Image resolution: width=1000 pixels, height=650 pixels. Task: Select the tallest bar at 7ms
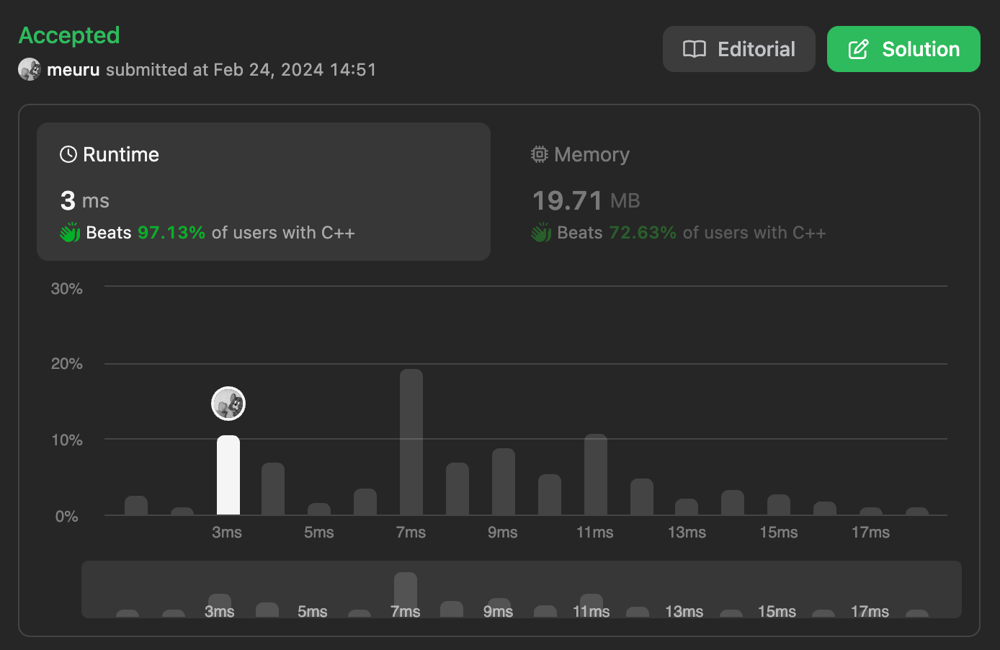(411, 442)
